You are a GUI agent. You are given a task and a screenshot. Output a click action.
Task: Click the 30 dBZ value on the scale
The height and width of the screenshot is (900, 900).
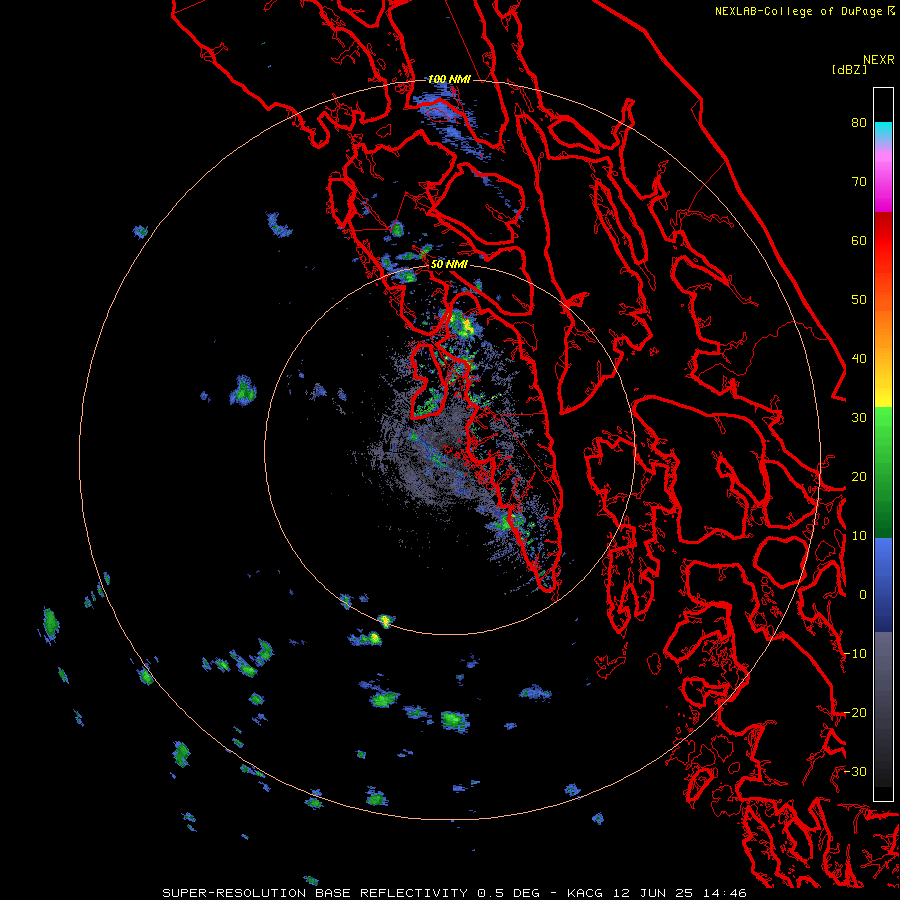[859, 418]
